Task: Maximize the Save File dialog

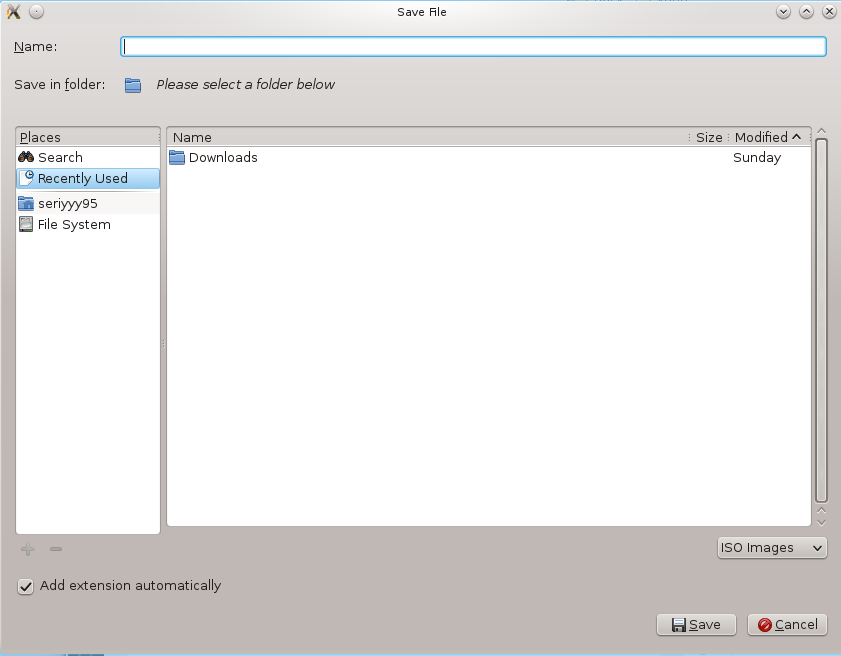Action: point(806,11)
